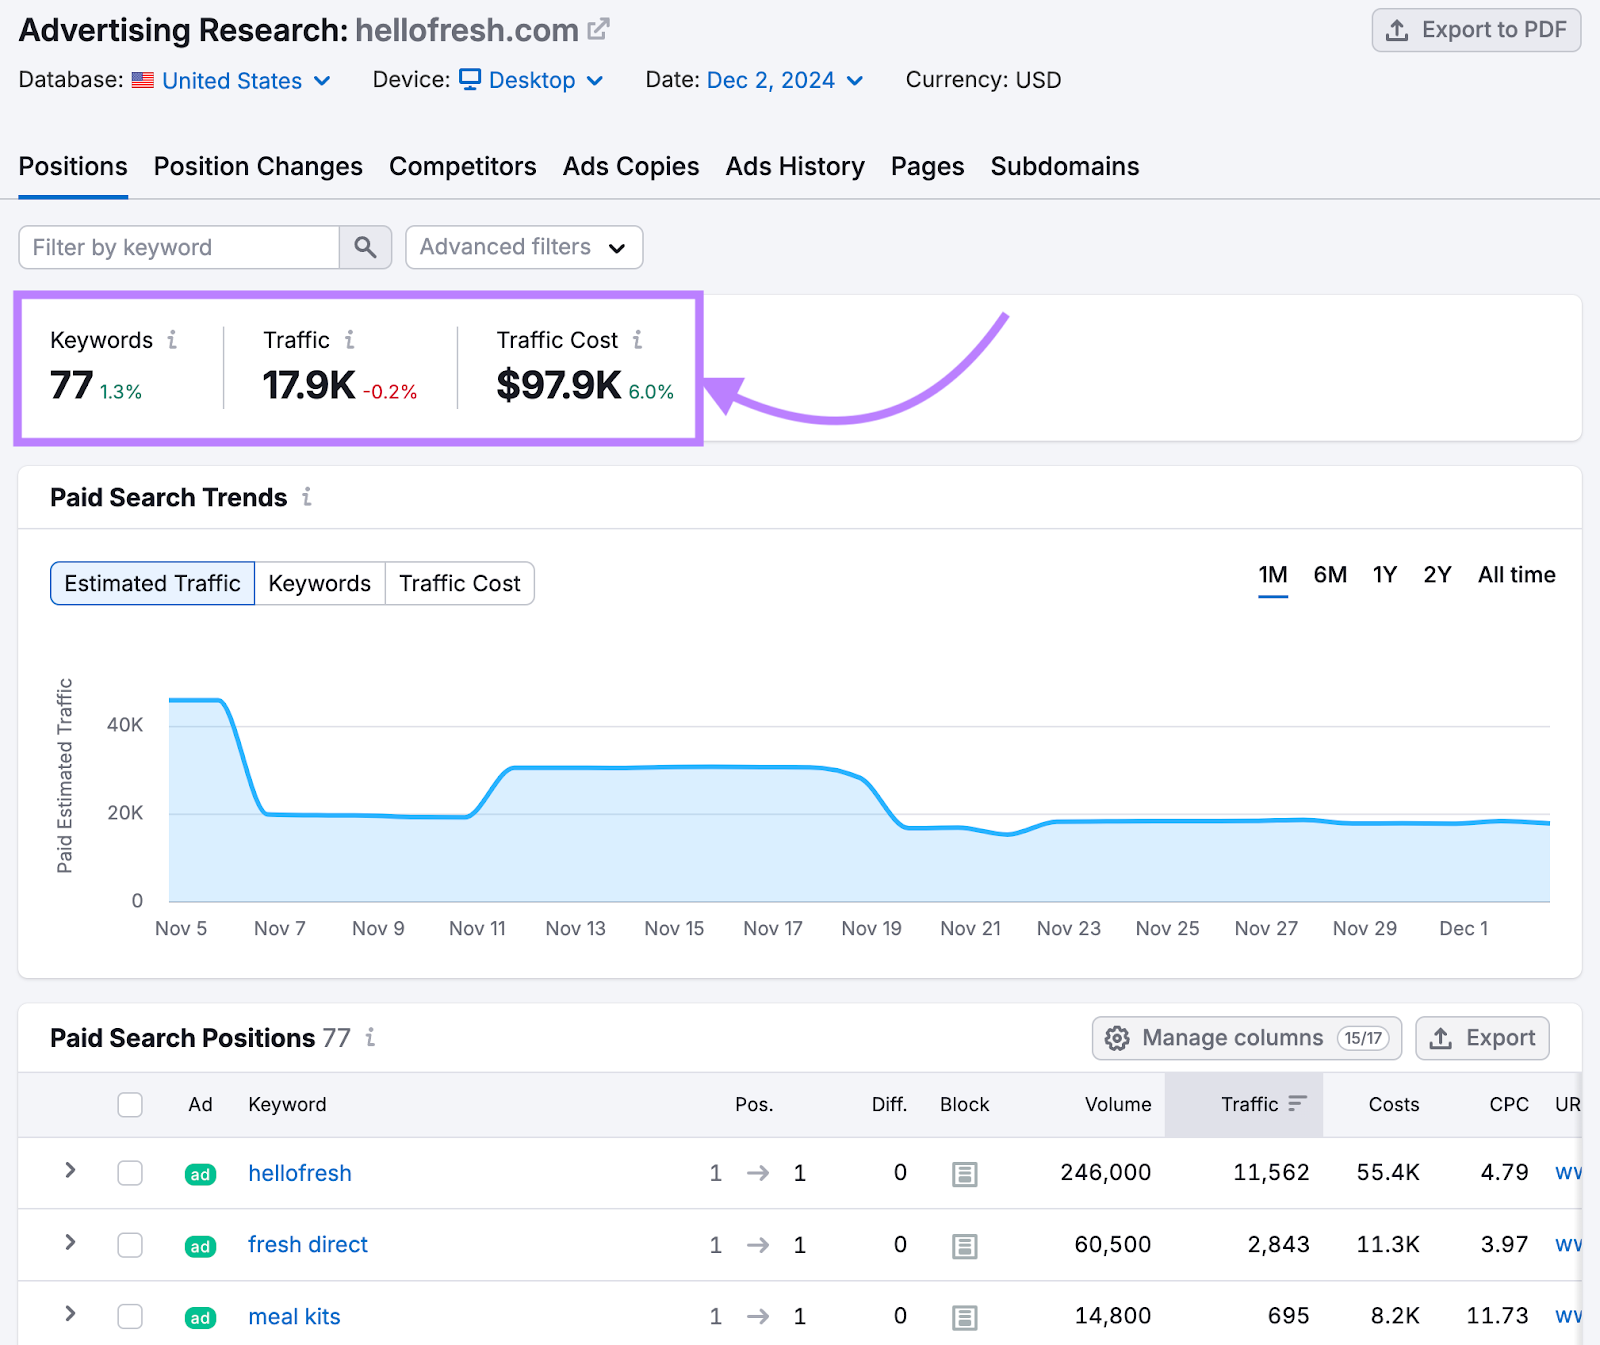Click meal kits CPC value 11.73
Viewport: 1600px width, 1345px height.
1497,1316
